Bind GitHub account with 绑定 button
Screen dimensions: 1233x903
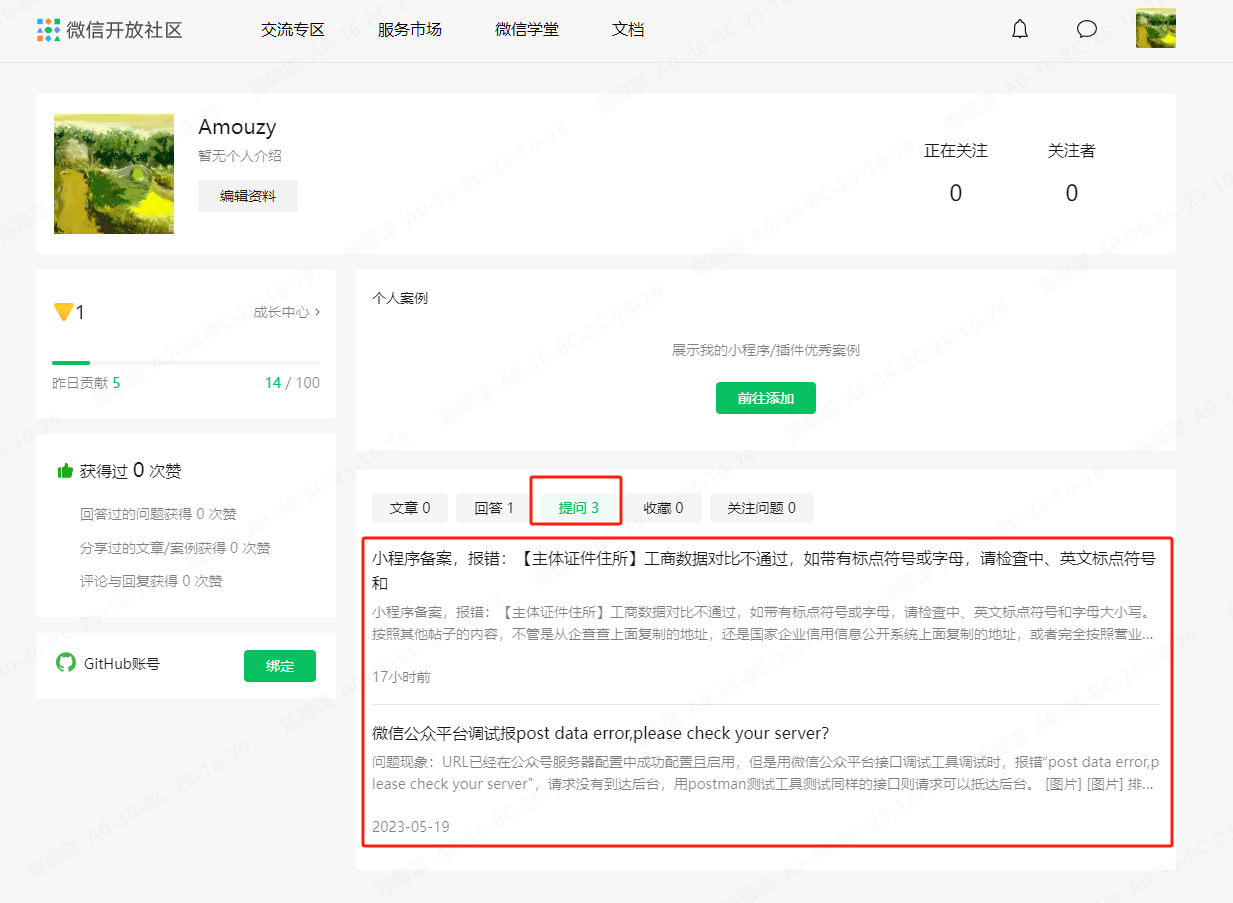[x=280, y=666]
